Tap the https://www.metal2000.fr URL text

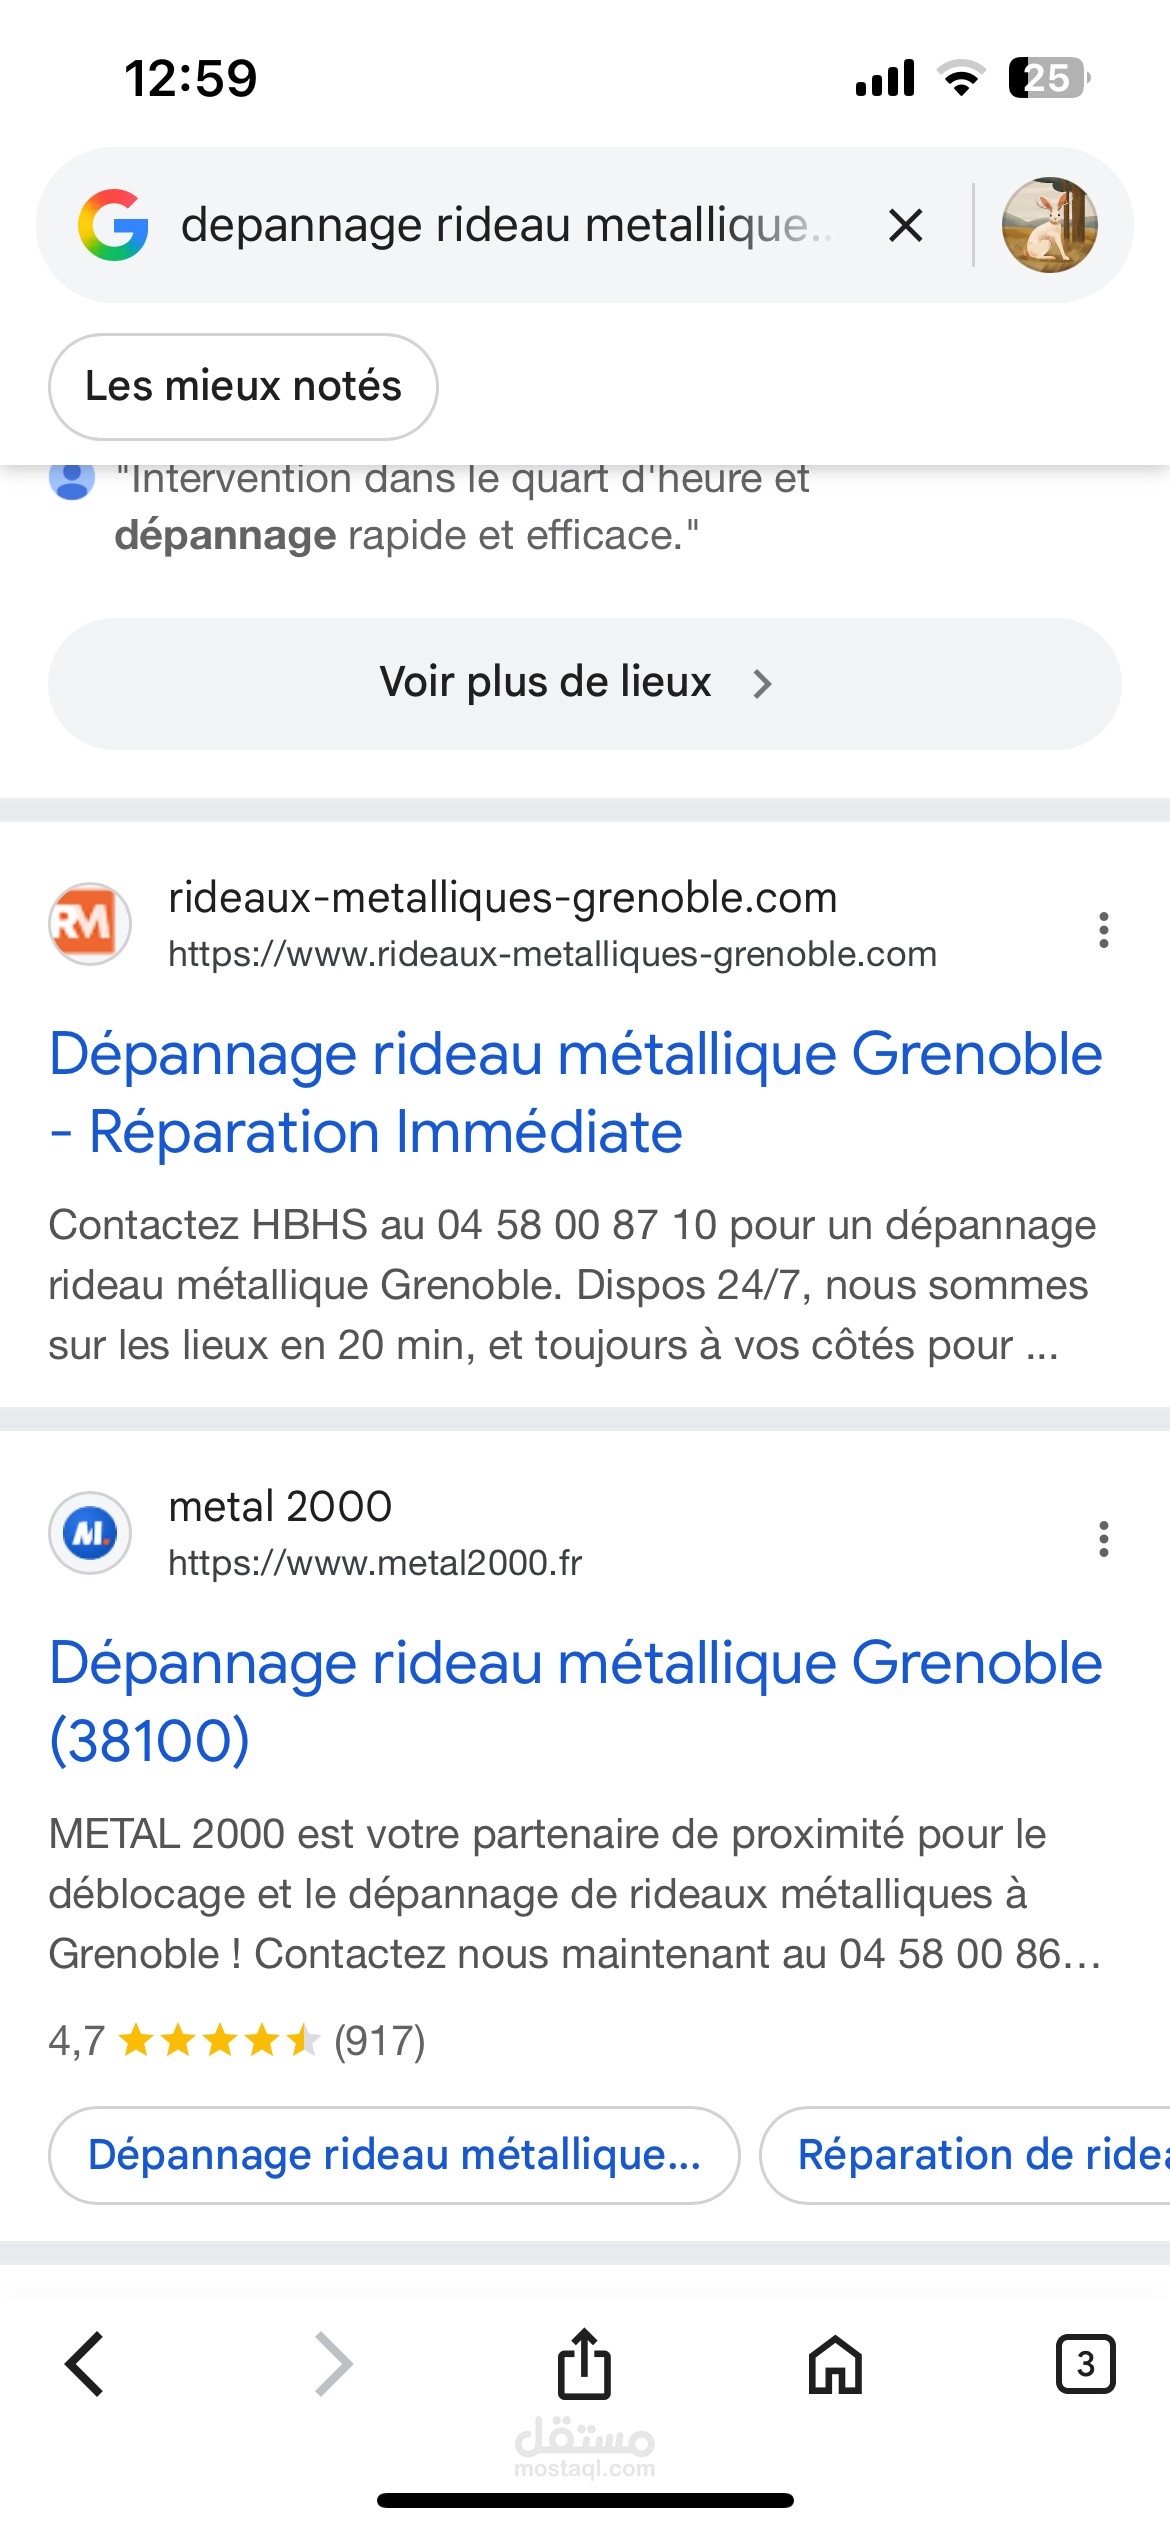(375, 1563)
